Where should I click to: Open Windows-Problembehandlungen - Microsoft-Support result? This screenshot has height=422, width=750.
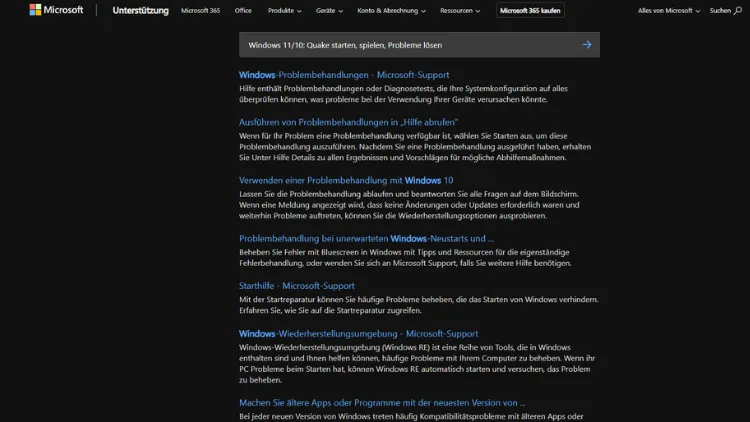point(344,75)
